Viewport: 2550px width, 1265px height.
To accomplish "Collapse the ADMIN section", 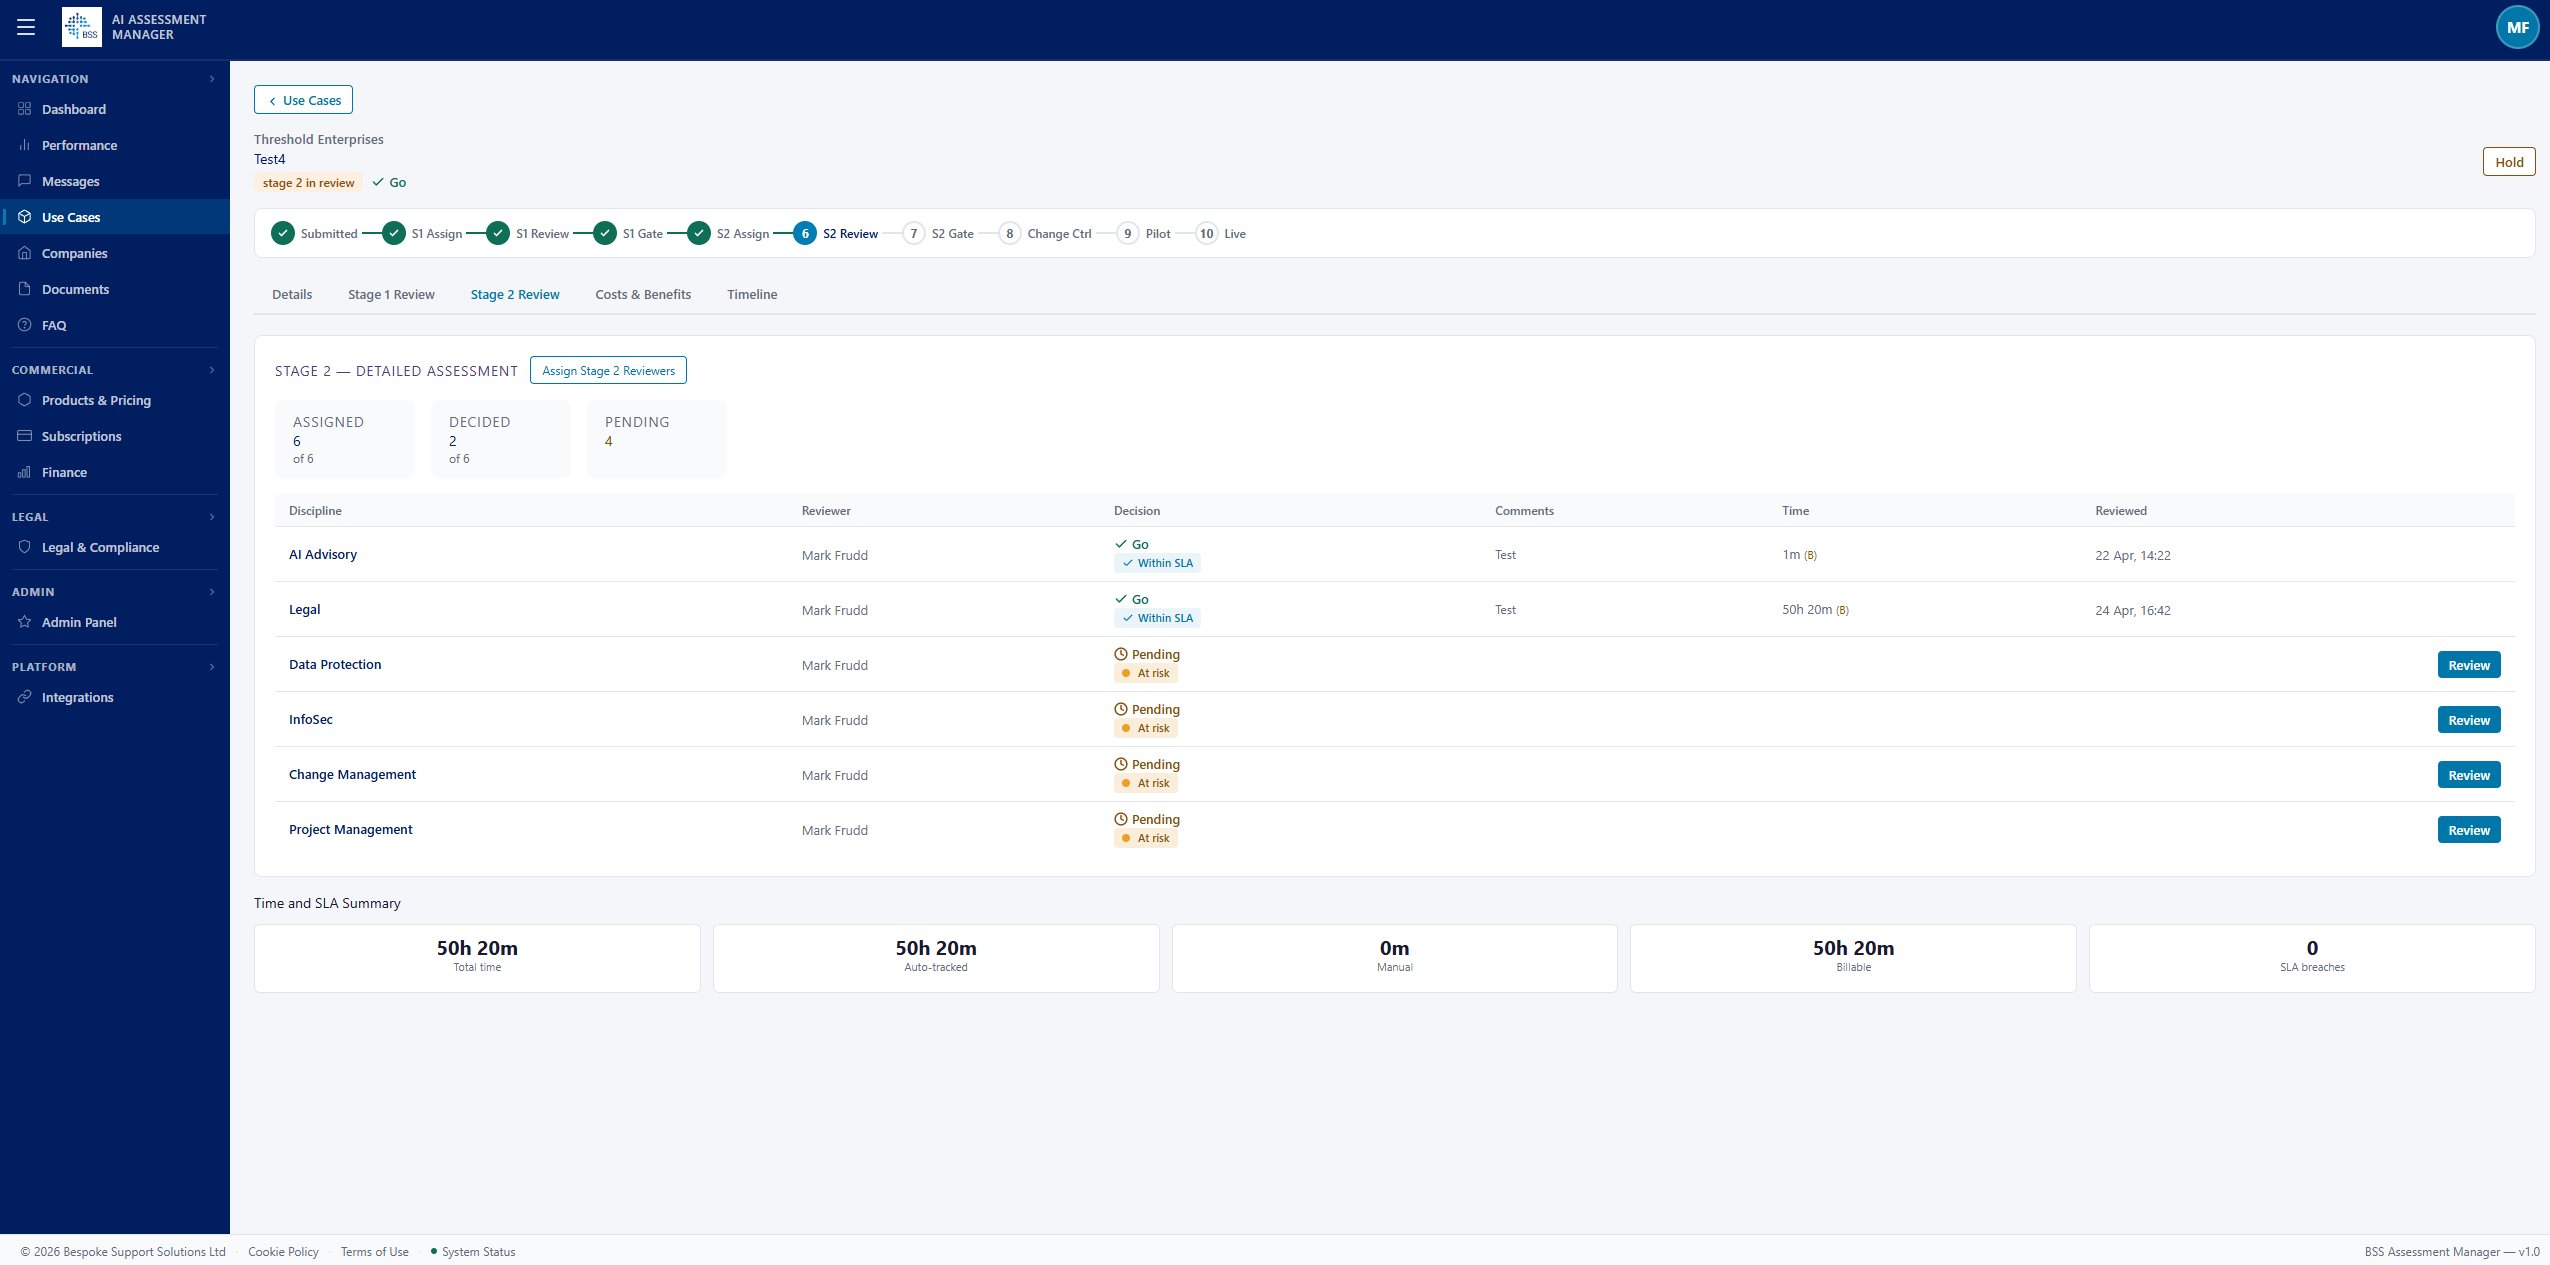I will pos(212,591).
